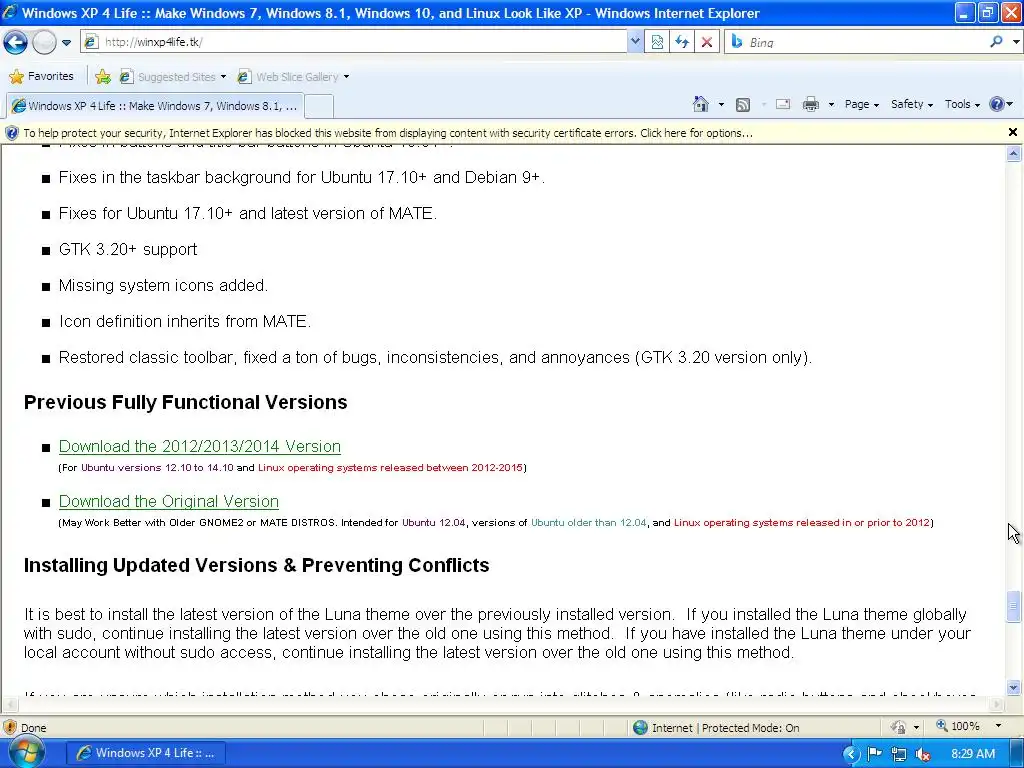This screenshot has width=1024, height=768.
Task: Open Suggested Sites dropdown
Action: pyautogui.click(x=173, y=76)
